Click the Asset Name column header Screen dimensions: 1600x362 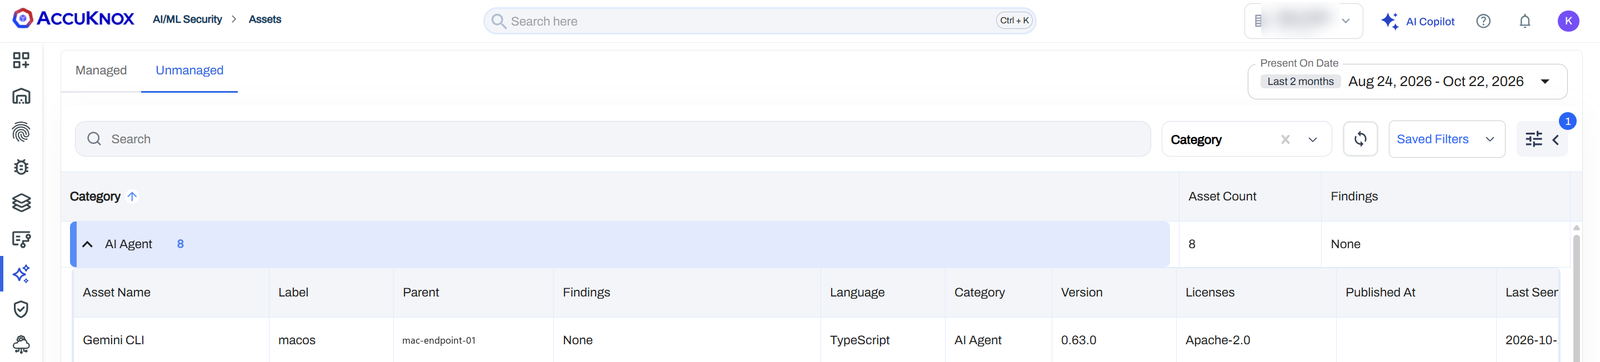(x=117, y=292)
